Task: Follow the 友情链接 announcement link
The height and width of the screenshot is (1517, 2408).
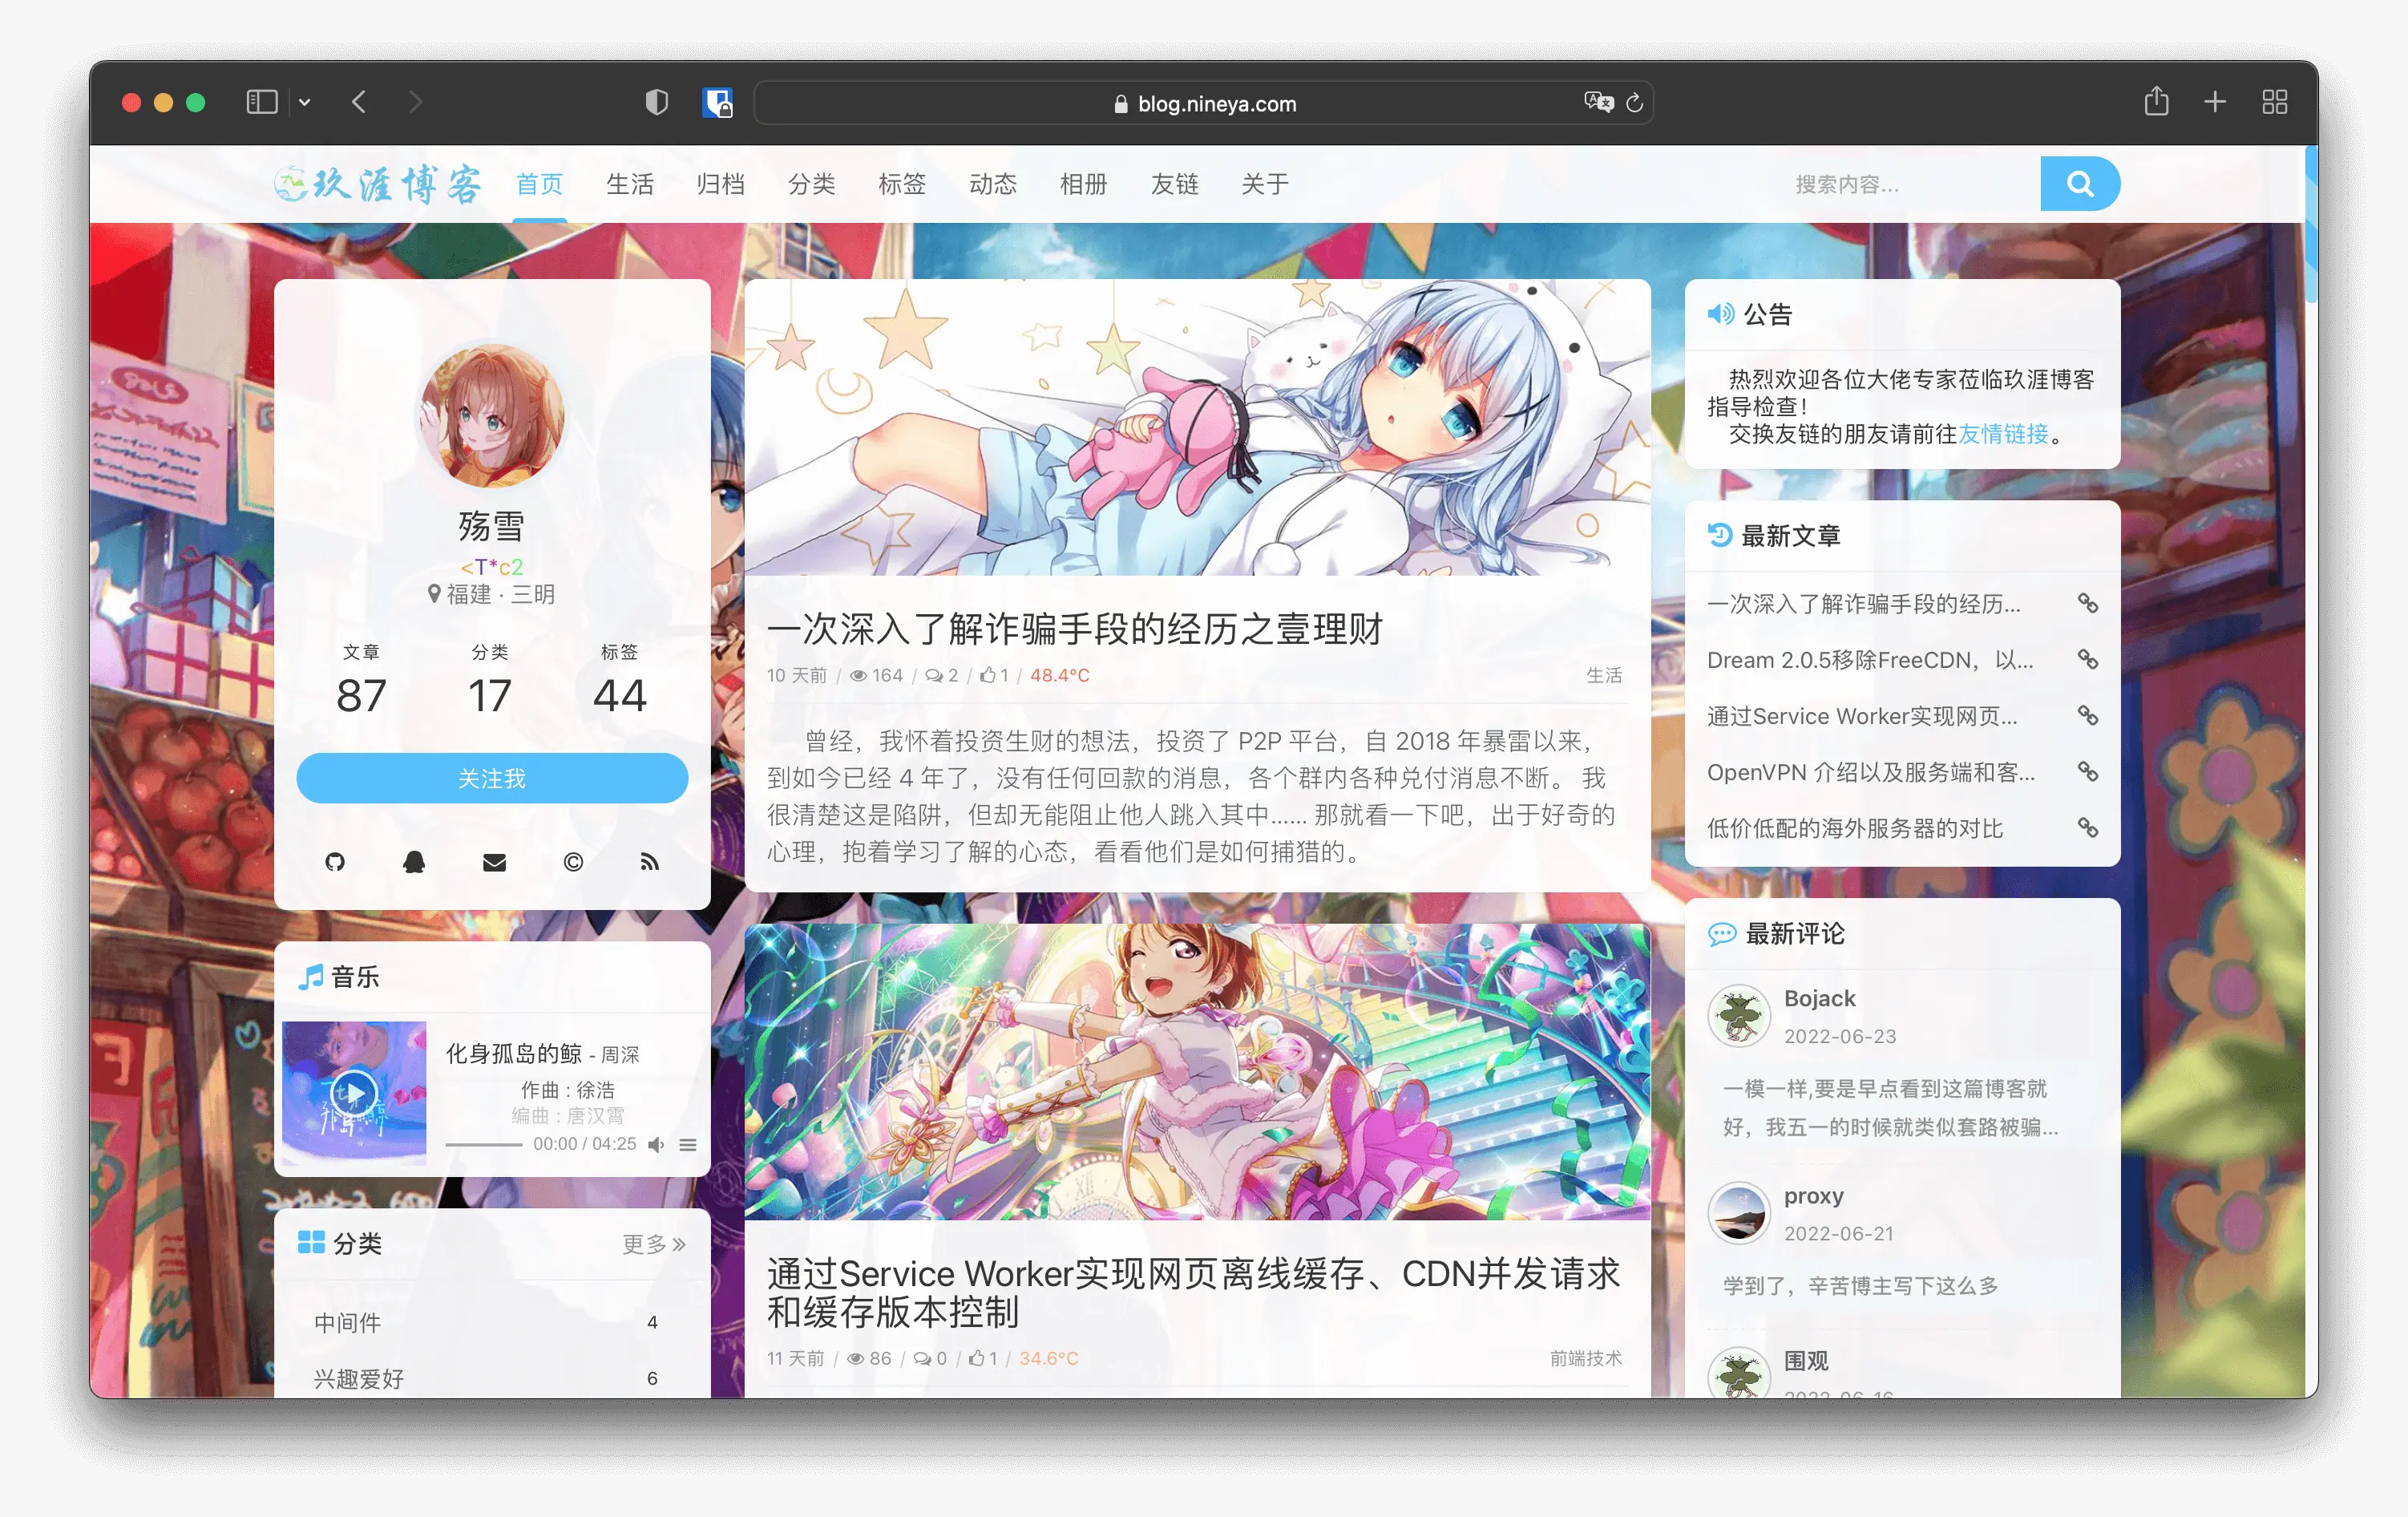Action: pyautogui.click(x=2003, y=433)
